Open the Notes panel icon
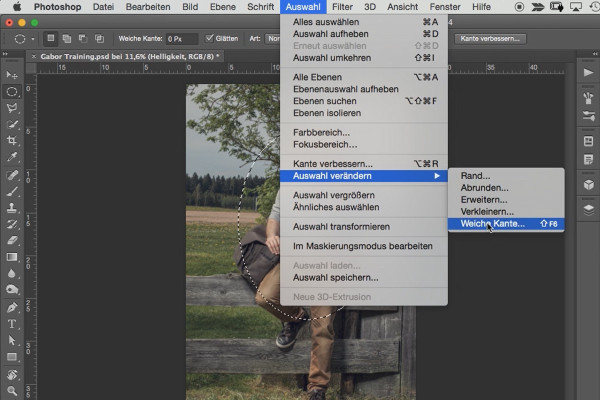 click(588, 159)
